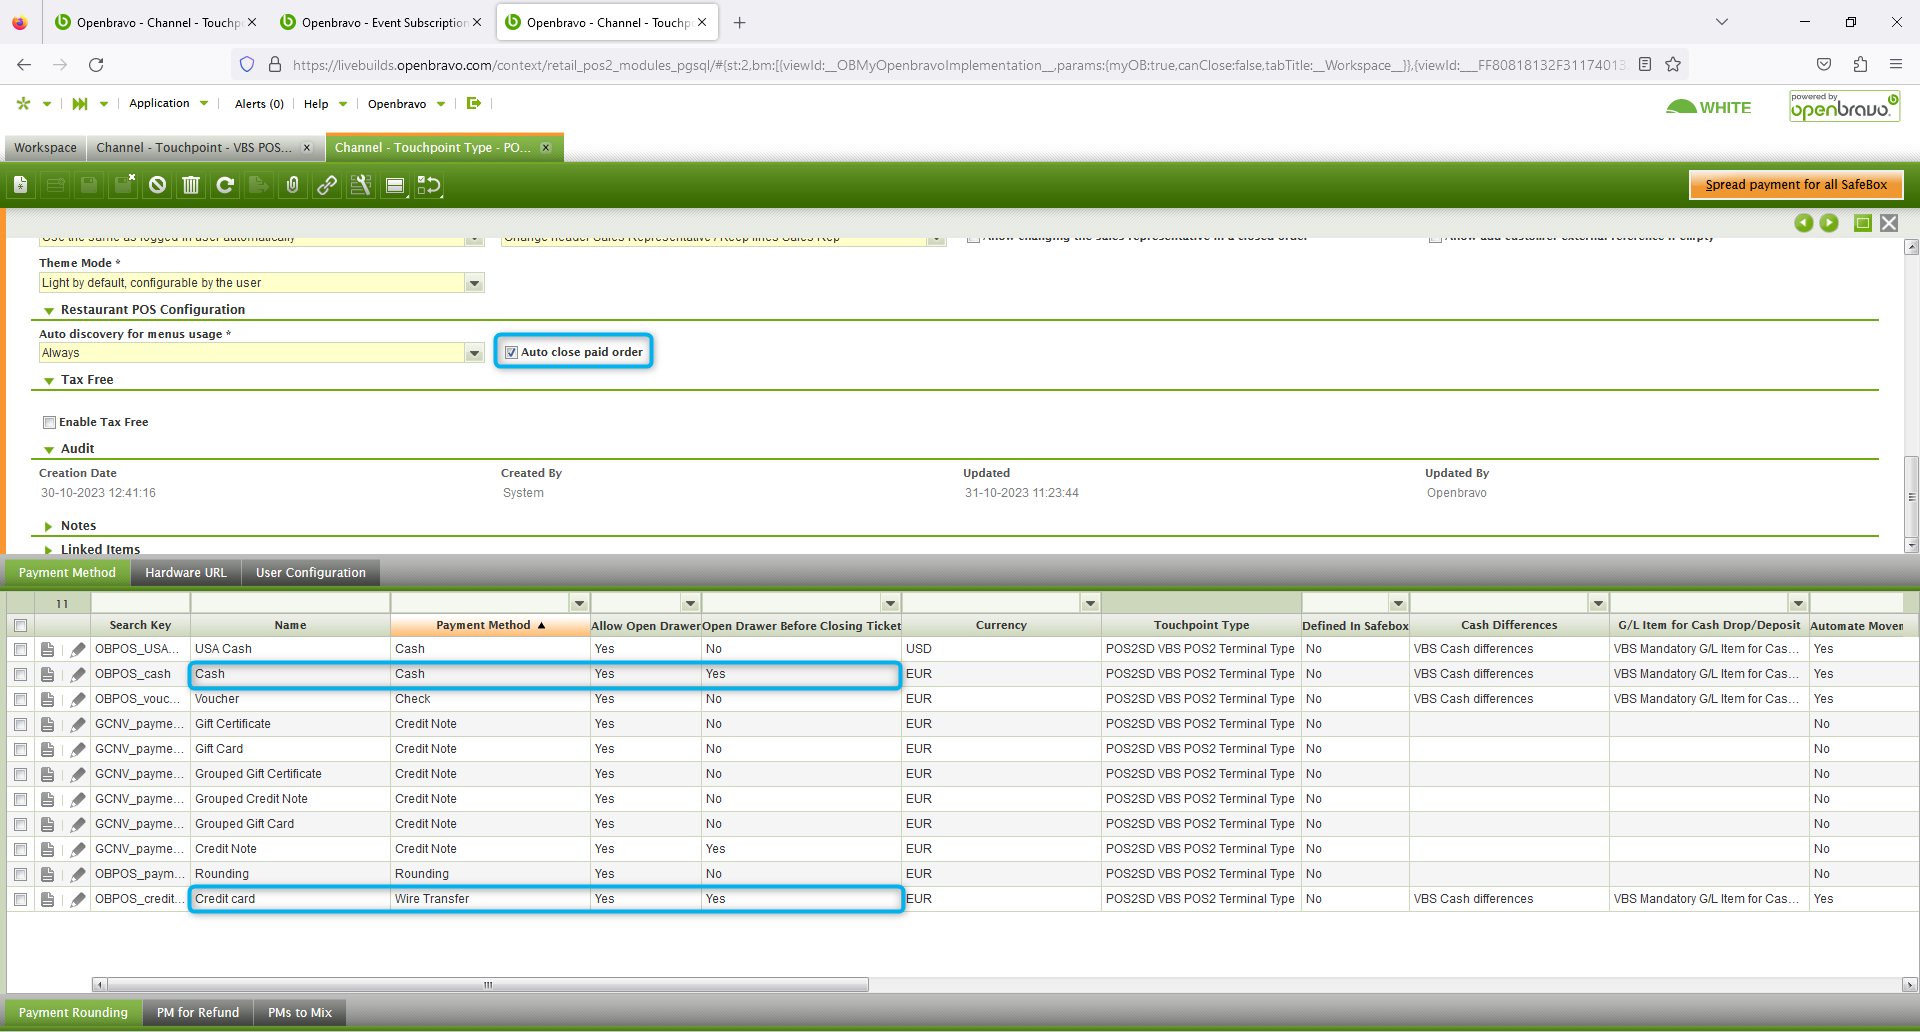Collapse the Restaurant POS Configuration section
Viewport: 1920px width, 1032px height.
49,310
